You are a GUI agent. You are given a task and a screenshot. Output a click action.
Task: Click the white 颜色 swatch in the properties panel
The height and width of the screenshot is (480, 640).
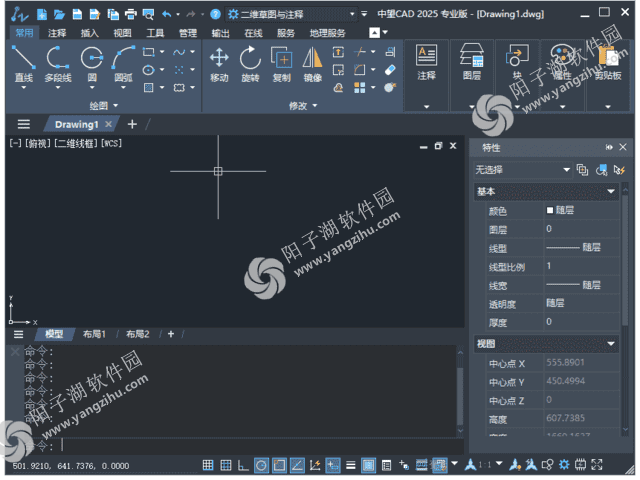(549, 210)
